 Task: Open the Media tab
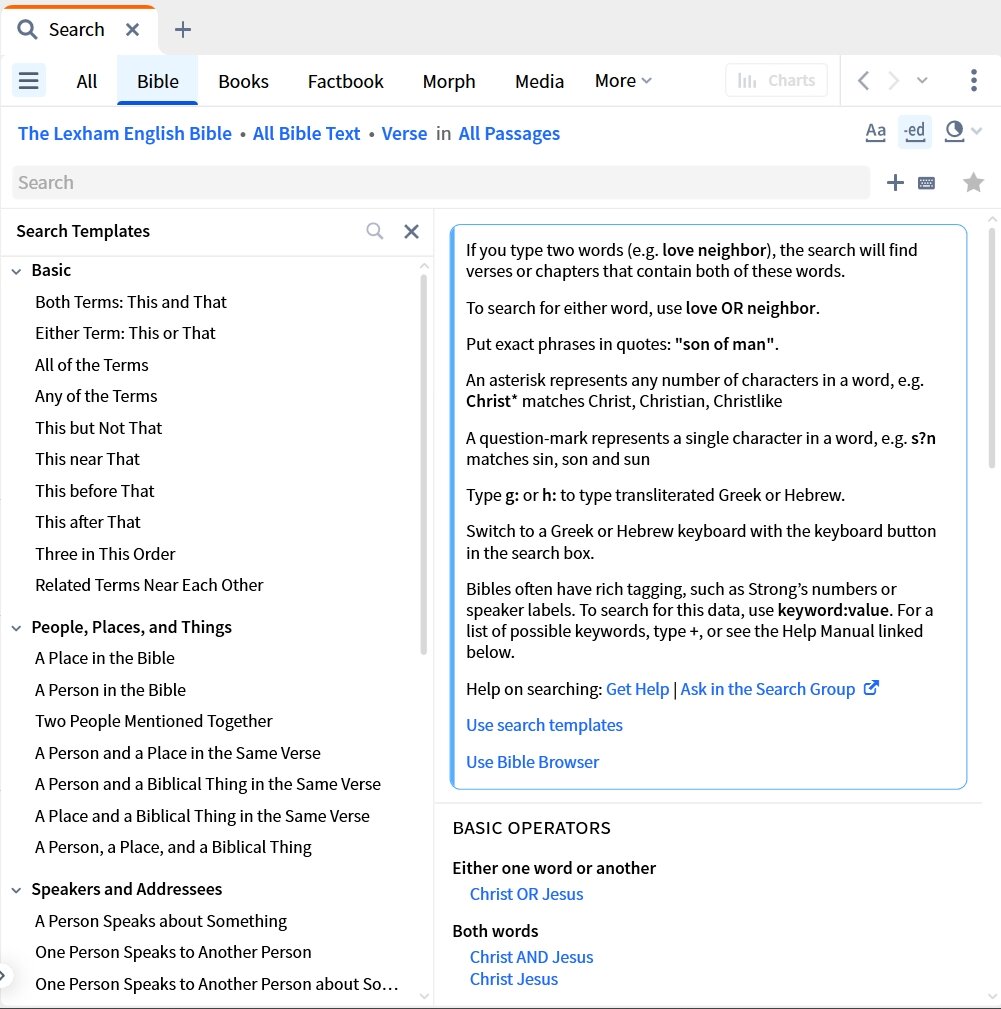539,81
